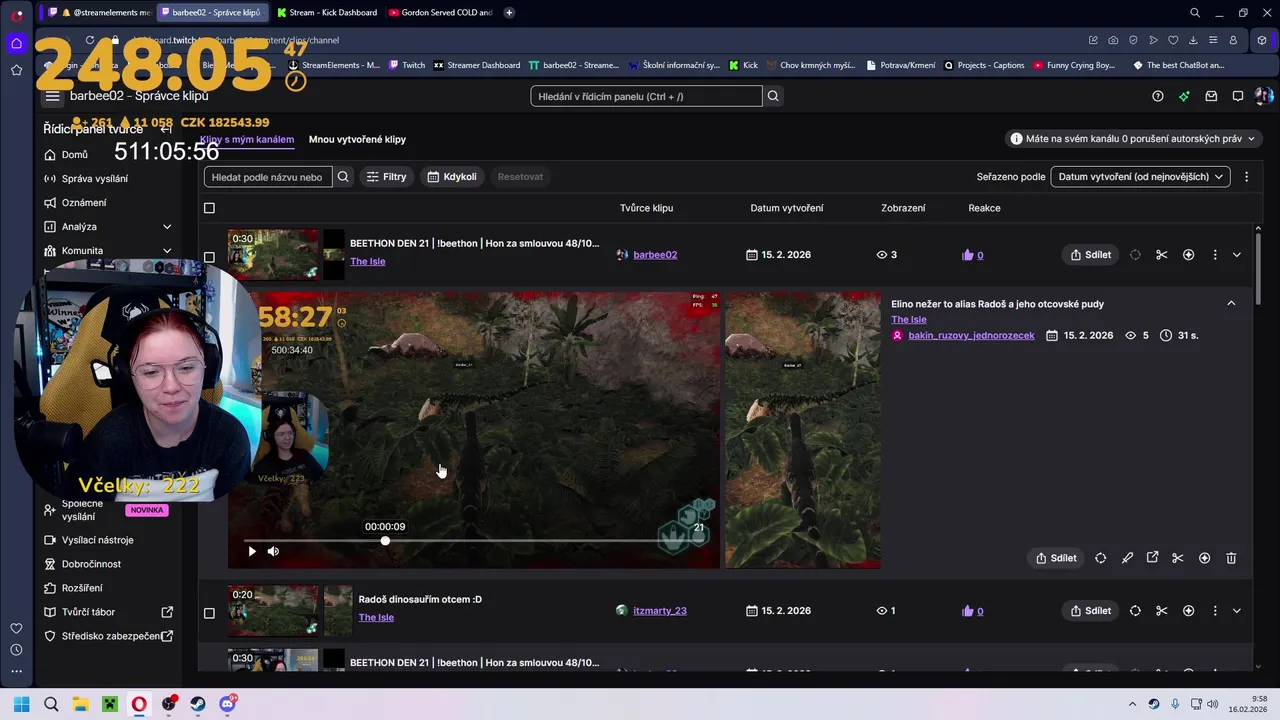This screenshot has height=720, width=1280.
Task: Open the Filtry filter options
Action: pyautogui.click(x=386, y=177)
